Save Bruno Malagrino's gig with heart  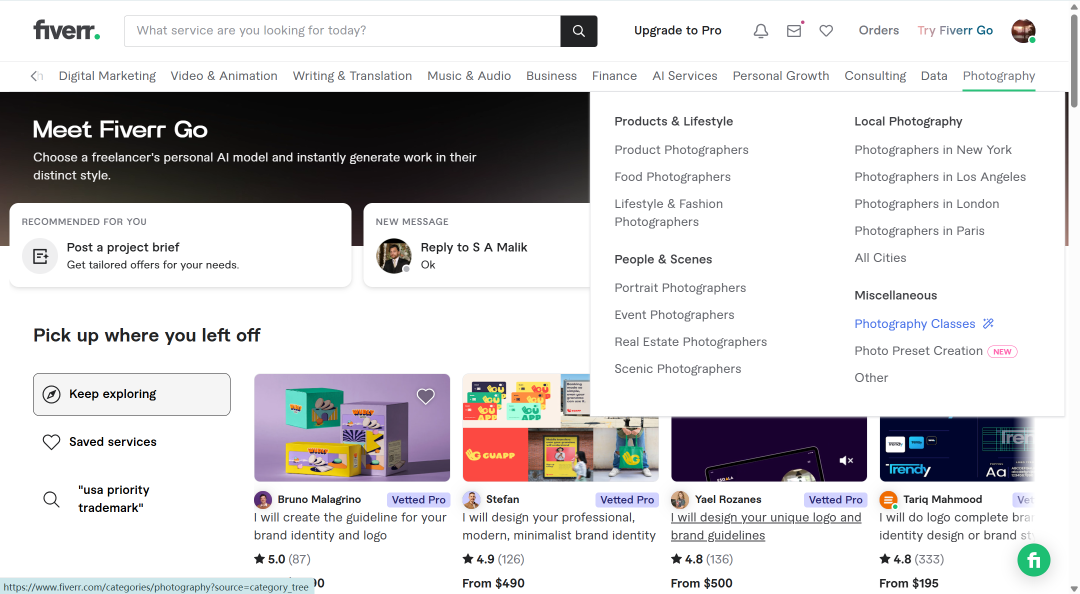pyautogui.click(x=426, y=396)
